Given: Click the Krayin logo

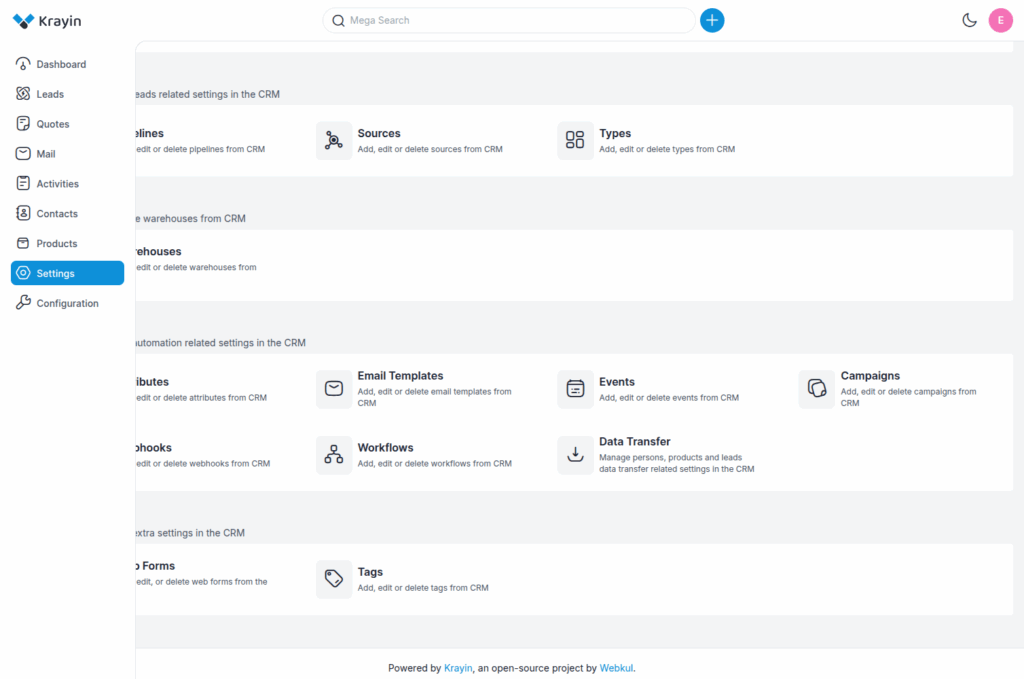Looking at the screenshot, I should point(47,21).
